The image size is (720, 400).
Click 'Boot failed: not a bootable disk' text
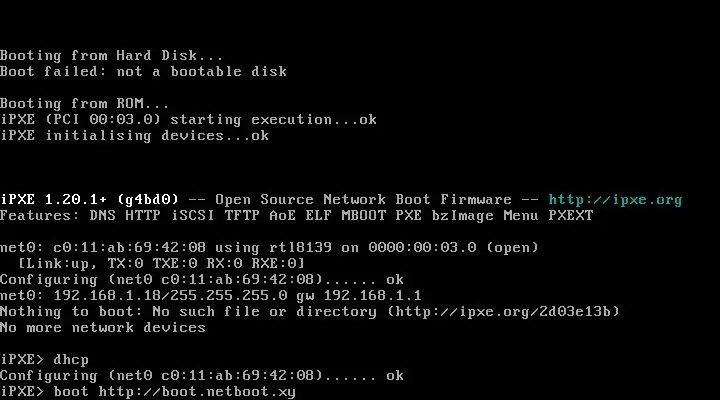(143, 72)
